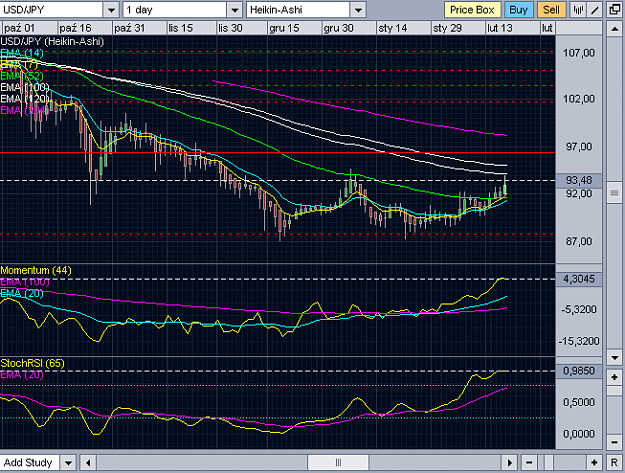Click the gru 15 date axis label

point(284,28)
